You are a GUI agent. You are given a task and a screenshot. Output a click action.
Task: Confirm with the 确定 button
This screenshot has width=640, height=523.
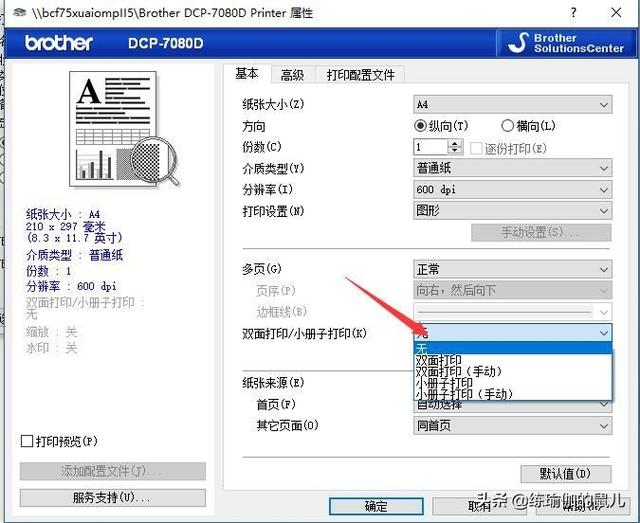(x=376, y=506)
